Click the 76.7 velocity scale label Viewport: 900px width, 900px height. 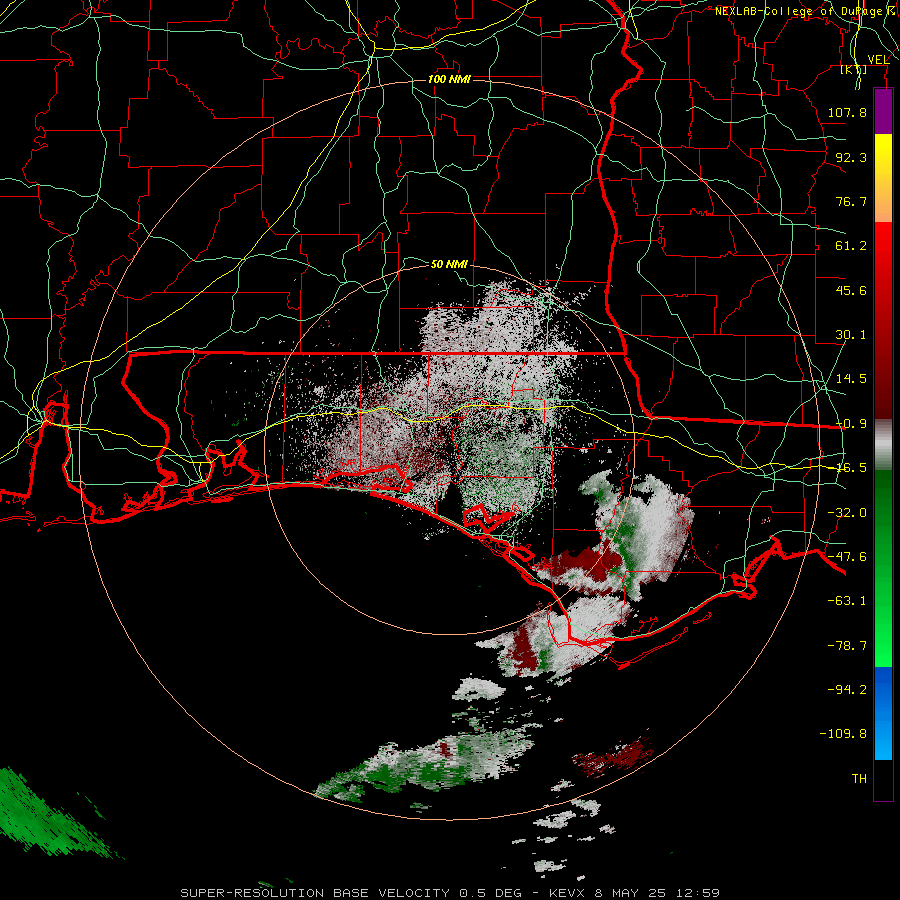pyautogui.click(x=851, y=201)
